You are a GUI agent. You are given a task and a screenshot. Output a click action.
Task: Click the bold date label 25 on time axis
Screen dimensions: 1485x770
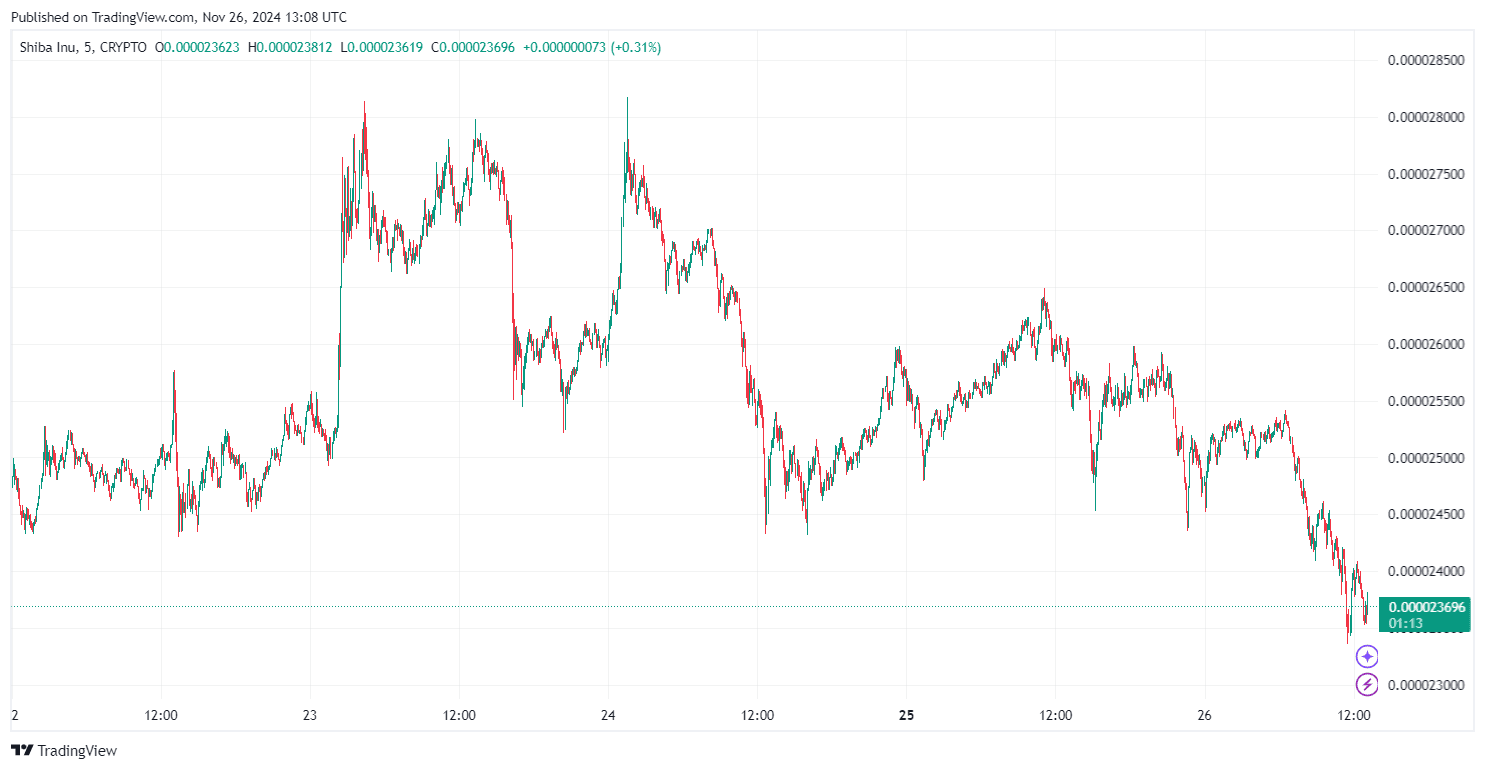click(x=906, y=716)
